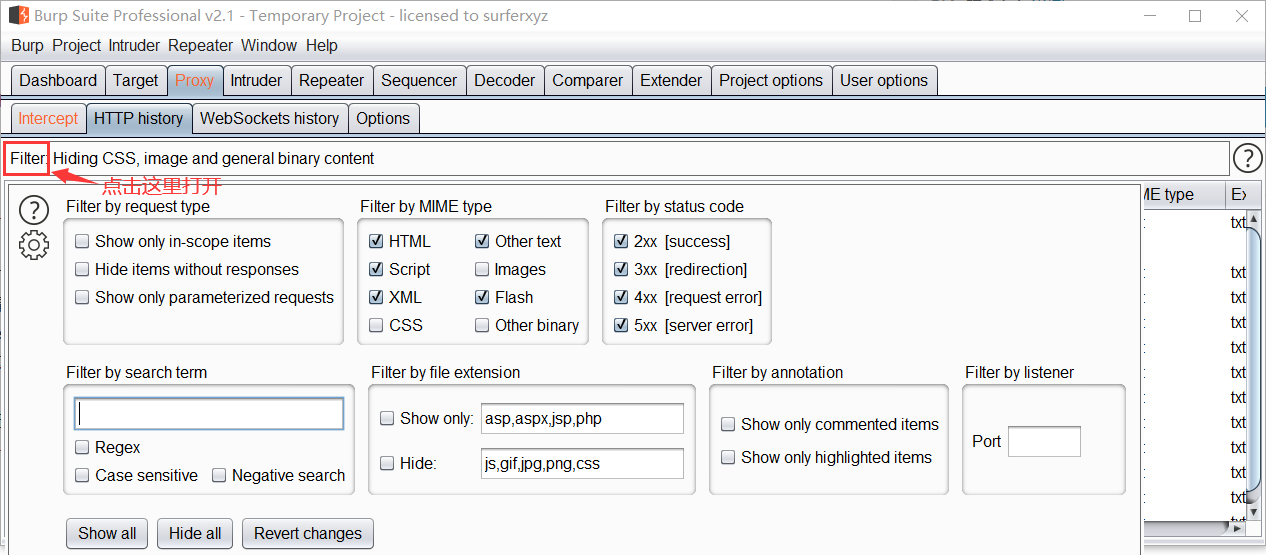Click help icon beside filter bar
This screenshot has width=1266, height=555.
click(1248, 158)
